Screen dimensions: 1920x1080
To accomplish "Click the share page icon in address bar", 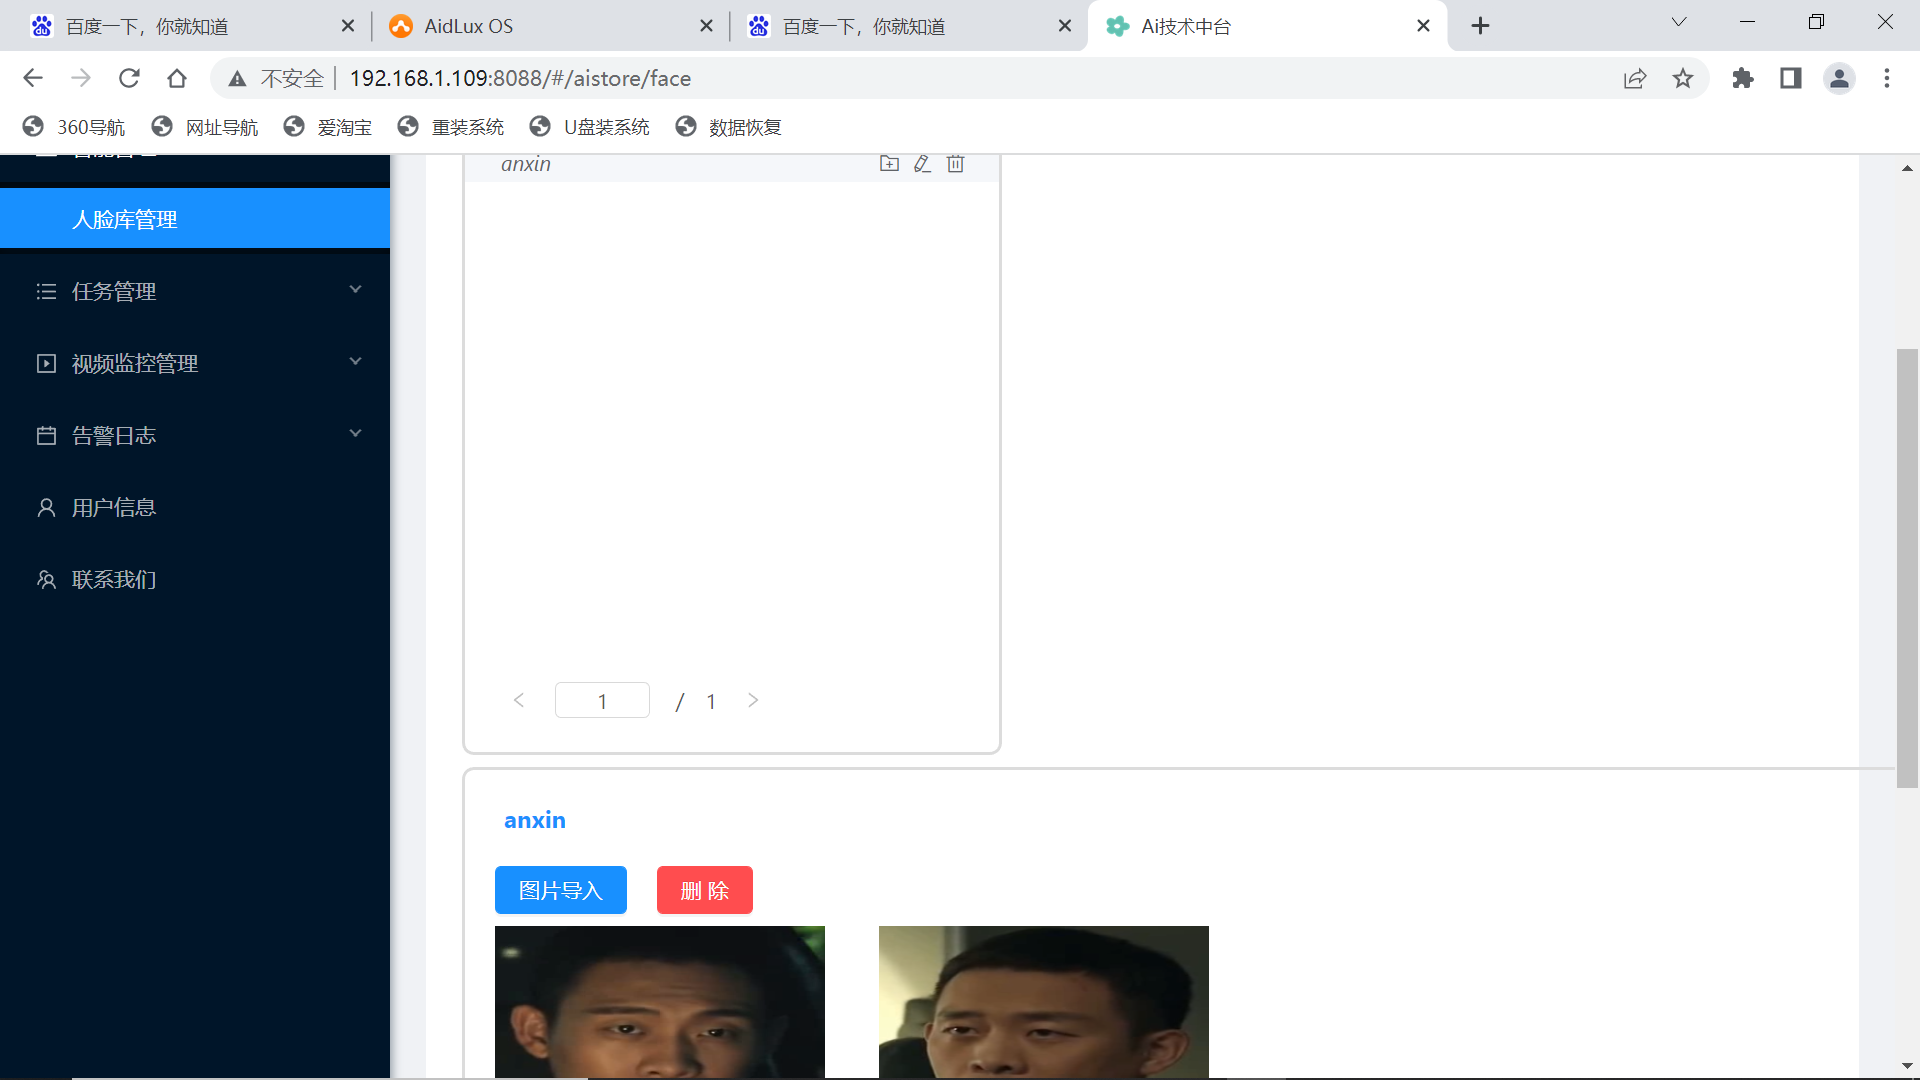I will (1635, 78).
